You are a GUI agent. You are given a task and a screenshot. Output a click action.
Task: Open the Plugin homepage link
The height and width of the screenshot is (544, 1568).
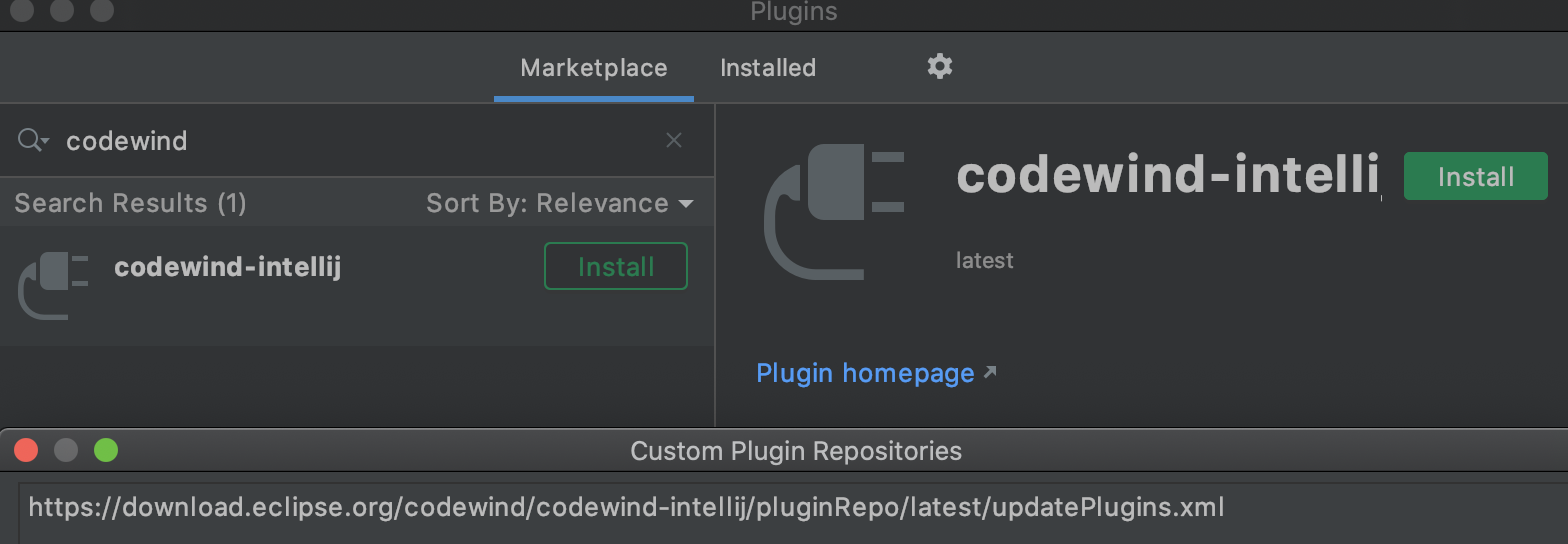865,373
